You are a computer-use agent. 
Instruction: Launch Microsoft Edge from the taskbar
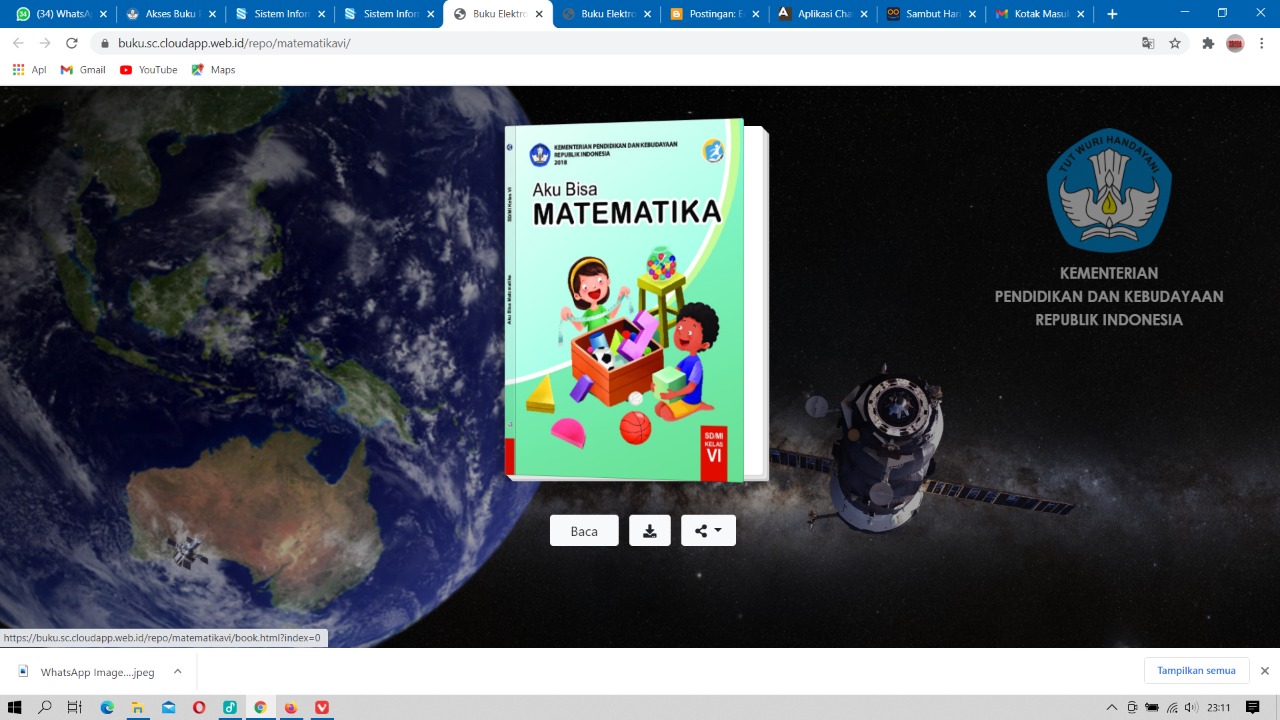(x=107, y=707)
